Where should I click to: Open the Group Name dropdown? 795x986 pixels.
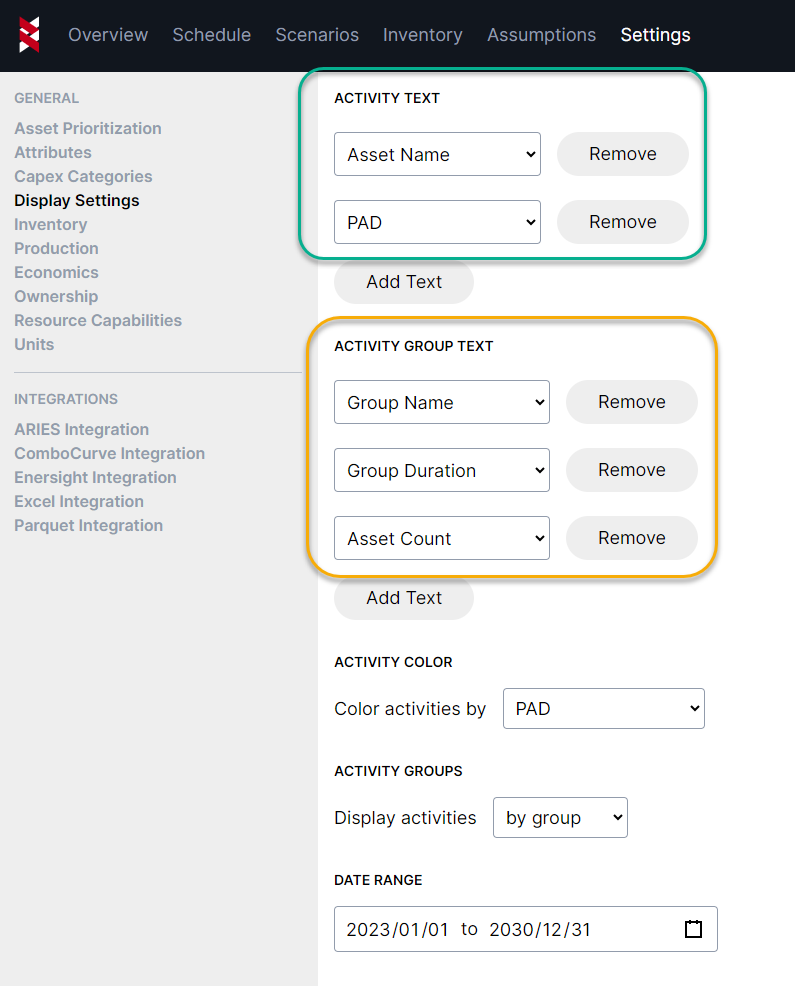pyautogui.click(x=441, y=402)
